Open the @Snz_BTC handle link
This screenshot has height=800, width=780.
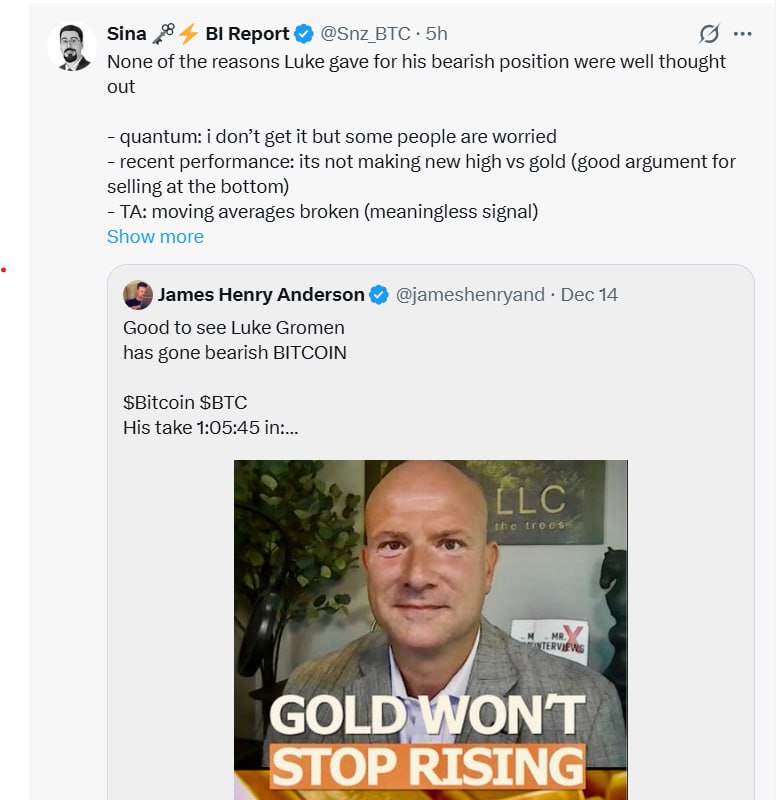pos(366,34)
